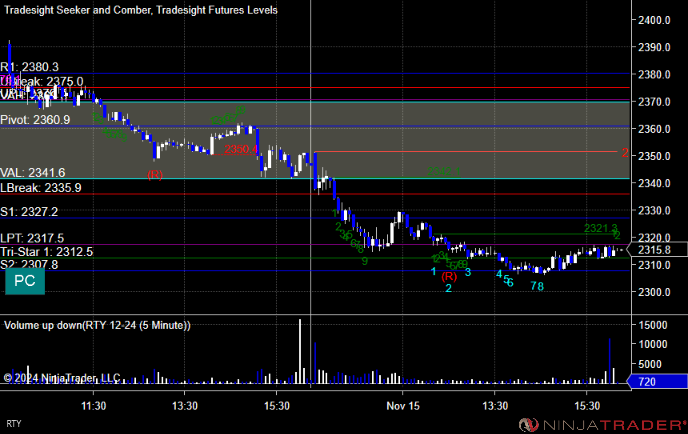Click the RTY instrument label at bottom left

click(14, 423)
